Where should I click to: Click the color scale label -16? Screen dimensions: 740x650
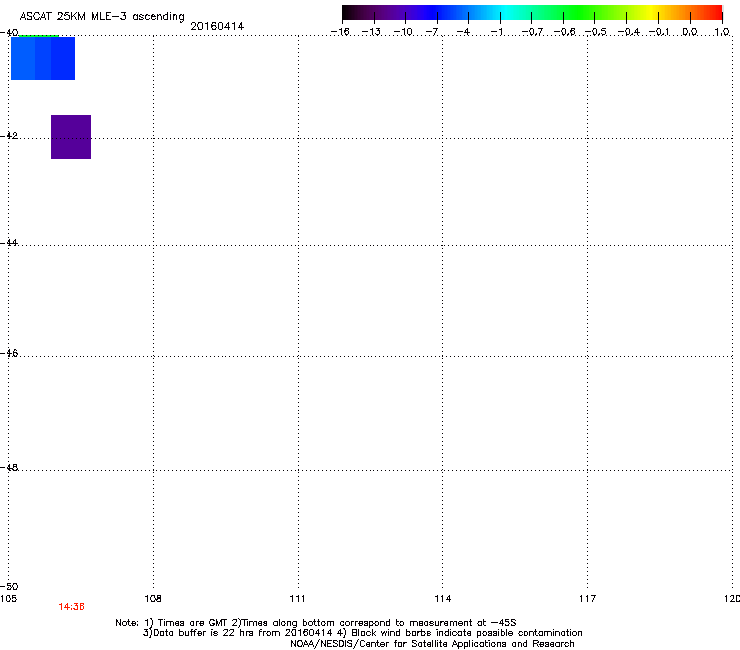340,32
